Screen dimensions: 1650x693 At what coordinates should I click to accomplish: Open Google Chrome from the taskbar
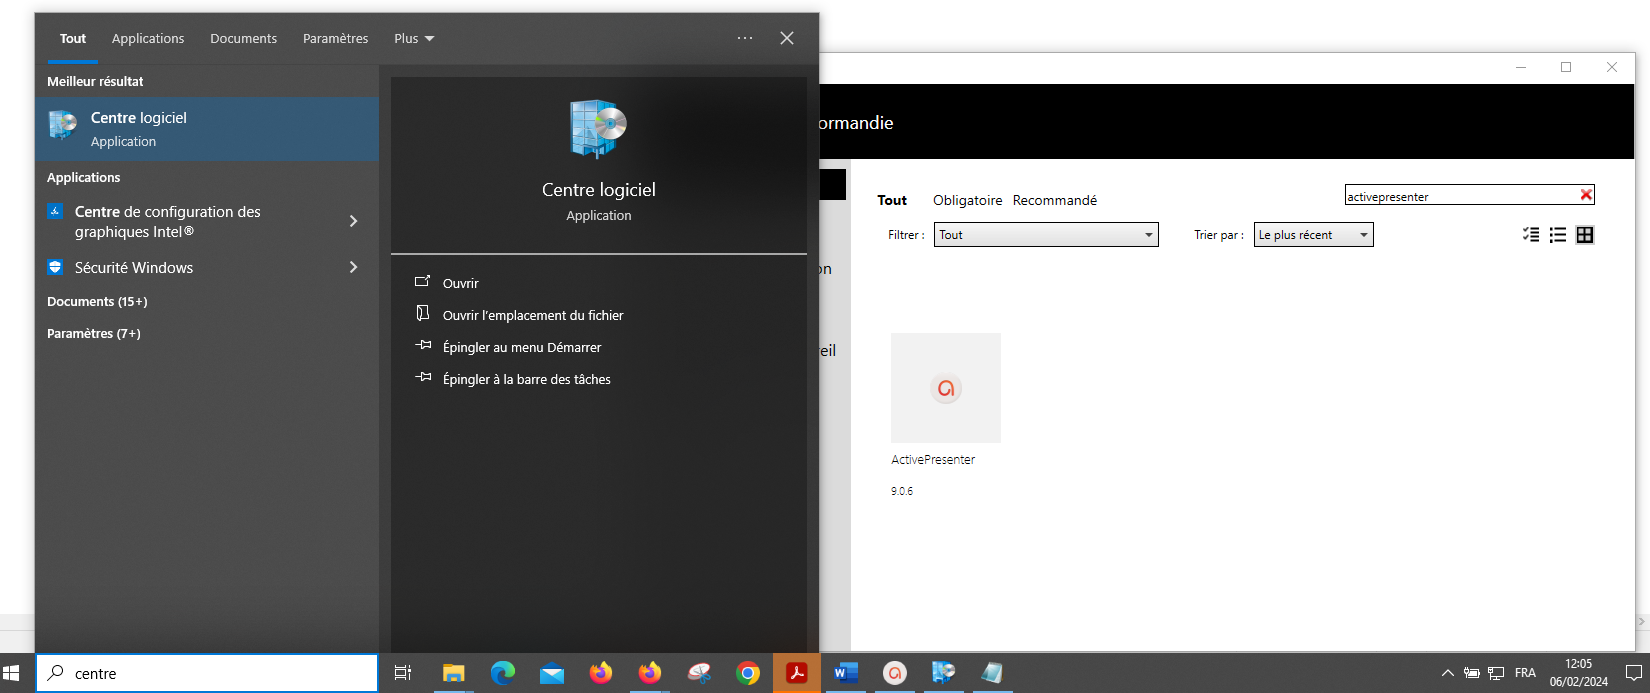[x=747, y=673]
